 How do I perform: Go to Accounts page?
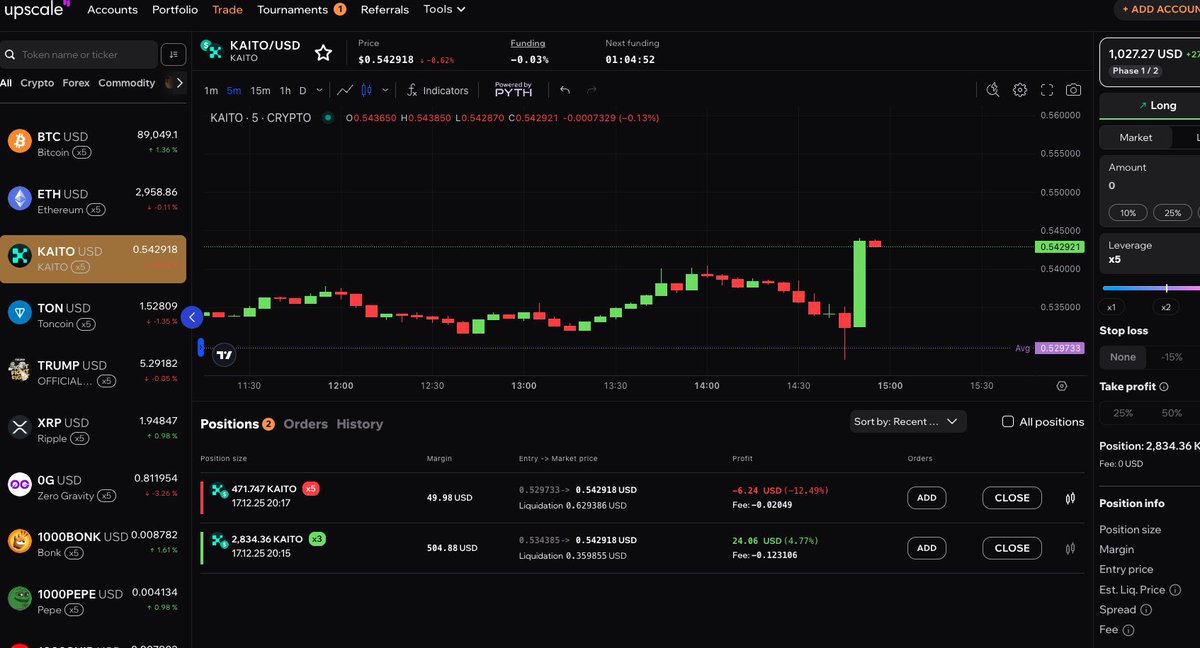click(x=112, y=9)
